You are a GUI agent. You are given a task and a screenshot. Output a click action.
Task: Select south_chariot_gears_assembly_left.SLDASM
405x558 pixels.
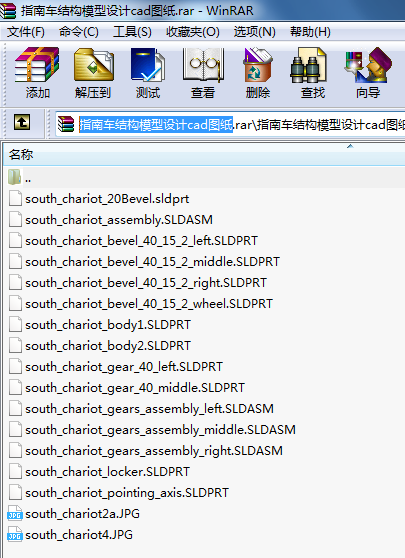[149, 409]
